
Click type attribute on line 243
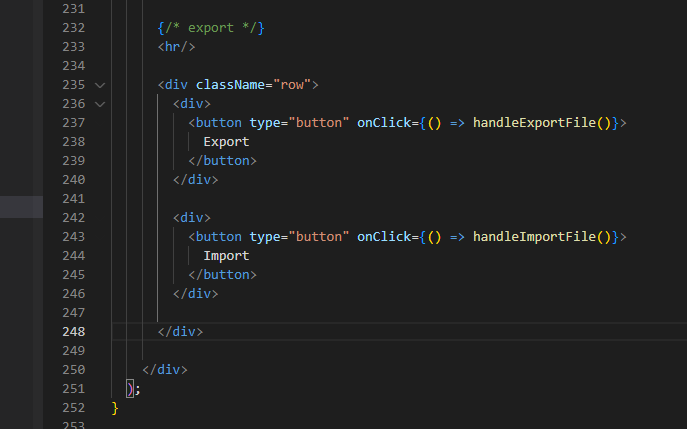(265, 237)
